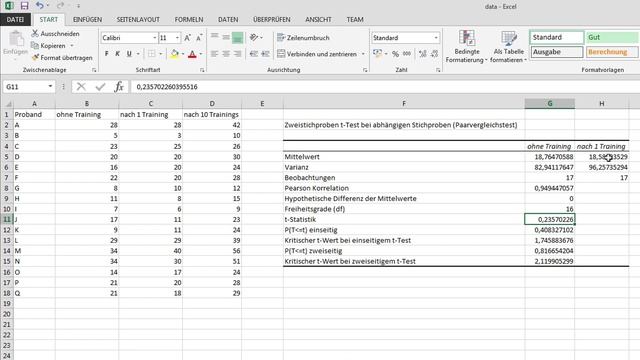This screenshot has width=640, height=360.
Task: Apply the Gut cell style
Action: pyautogui.click(x=611, y=37)
